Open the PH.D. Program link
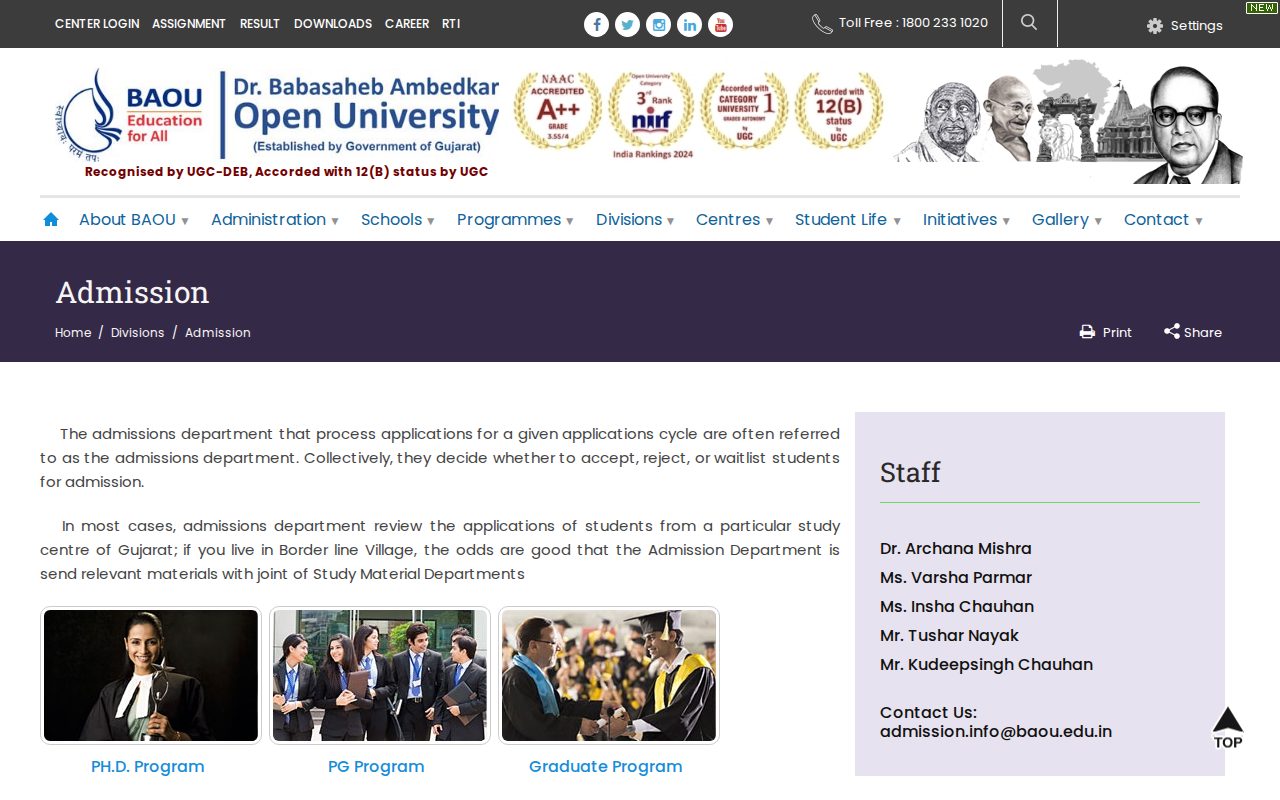This screenshot has width=1280, height=800. pos(148,767)
